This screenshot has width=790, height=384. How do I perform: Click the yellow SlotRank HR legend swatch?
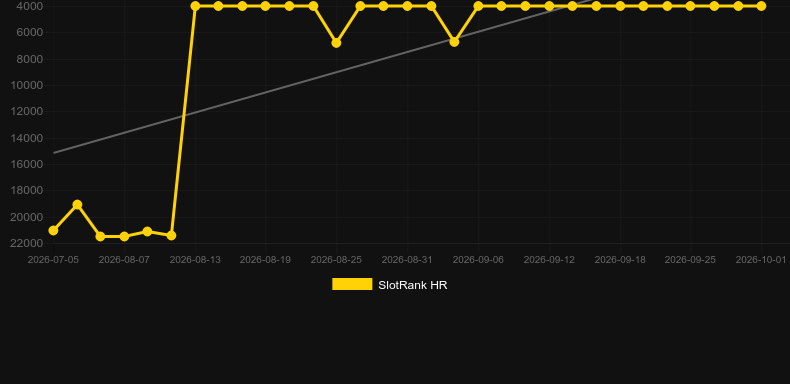pos(352,284)
